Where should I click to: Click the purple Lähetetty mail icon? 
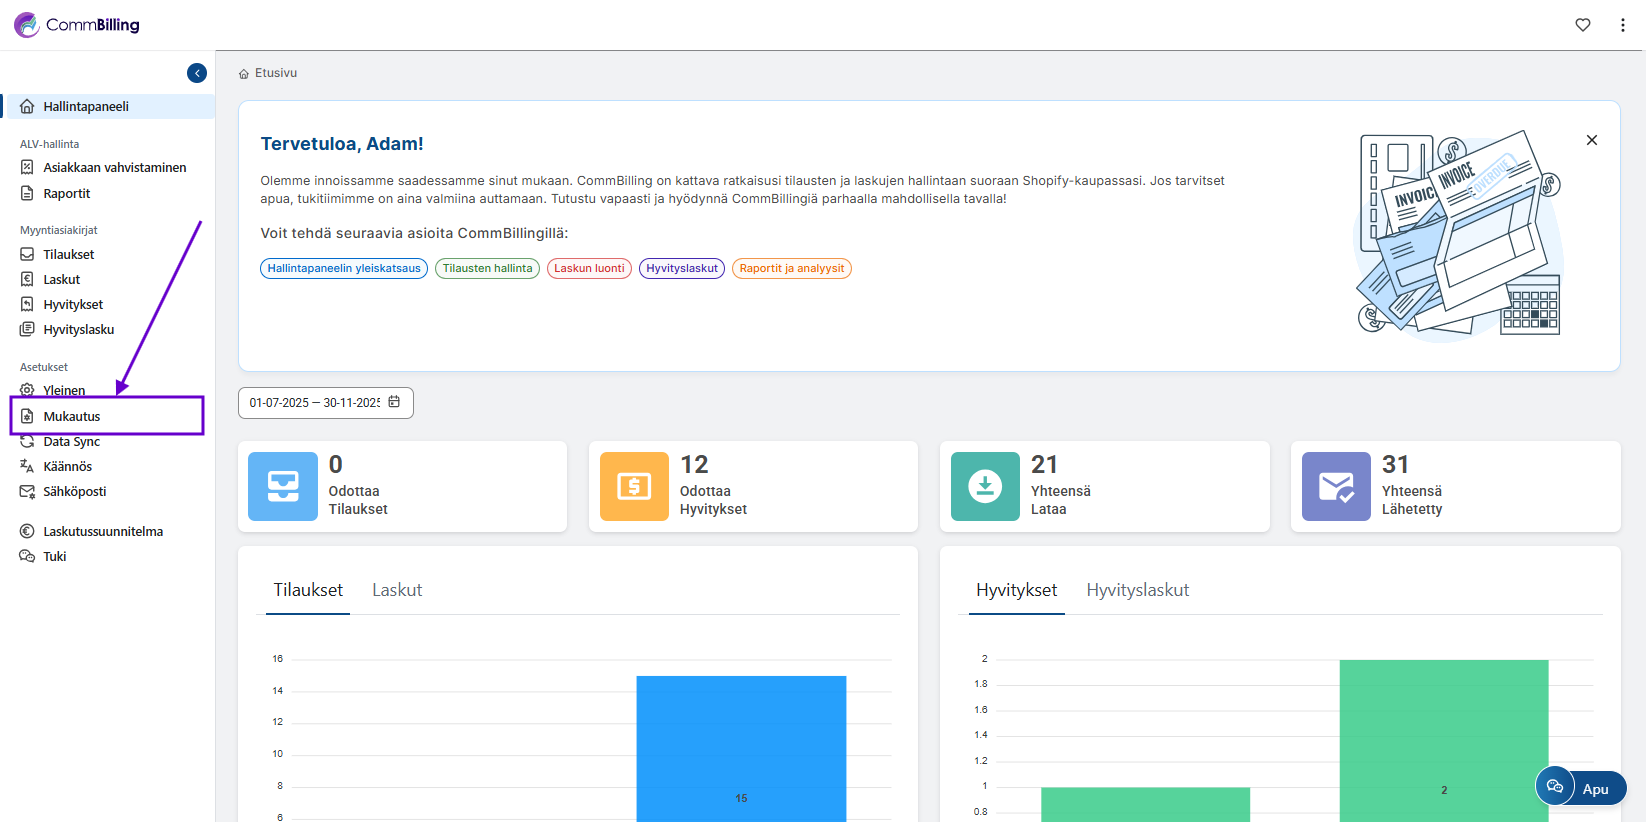point(1336,487)
